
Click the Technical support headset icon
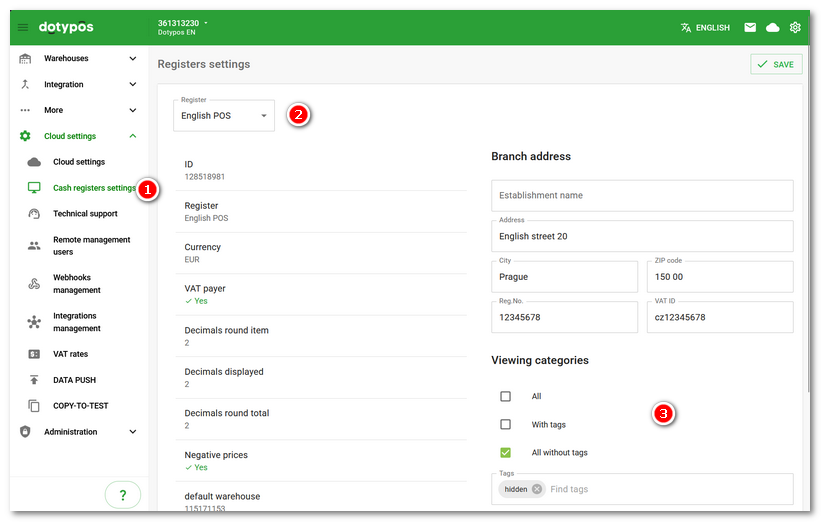pos(34,214)
